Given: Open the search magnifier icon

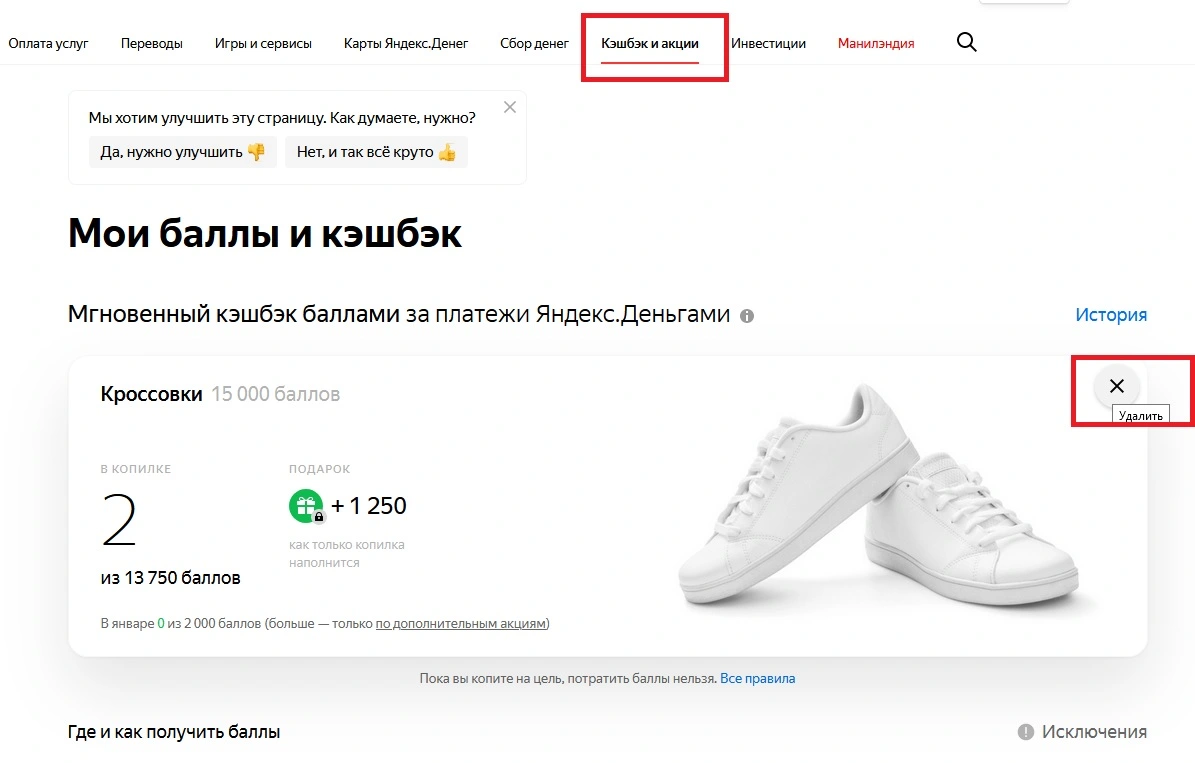Looking at the screenshot, I should coord(966,42).
